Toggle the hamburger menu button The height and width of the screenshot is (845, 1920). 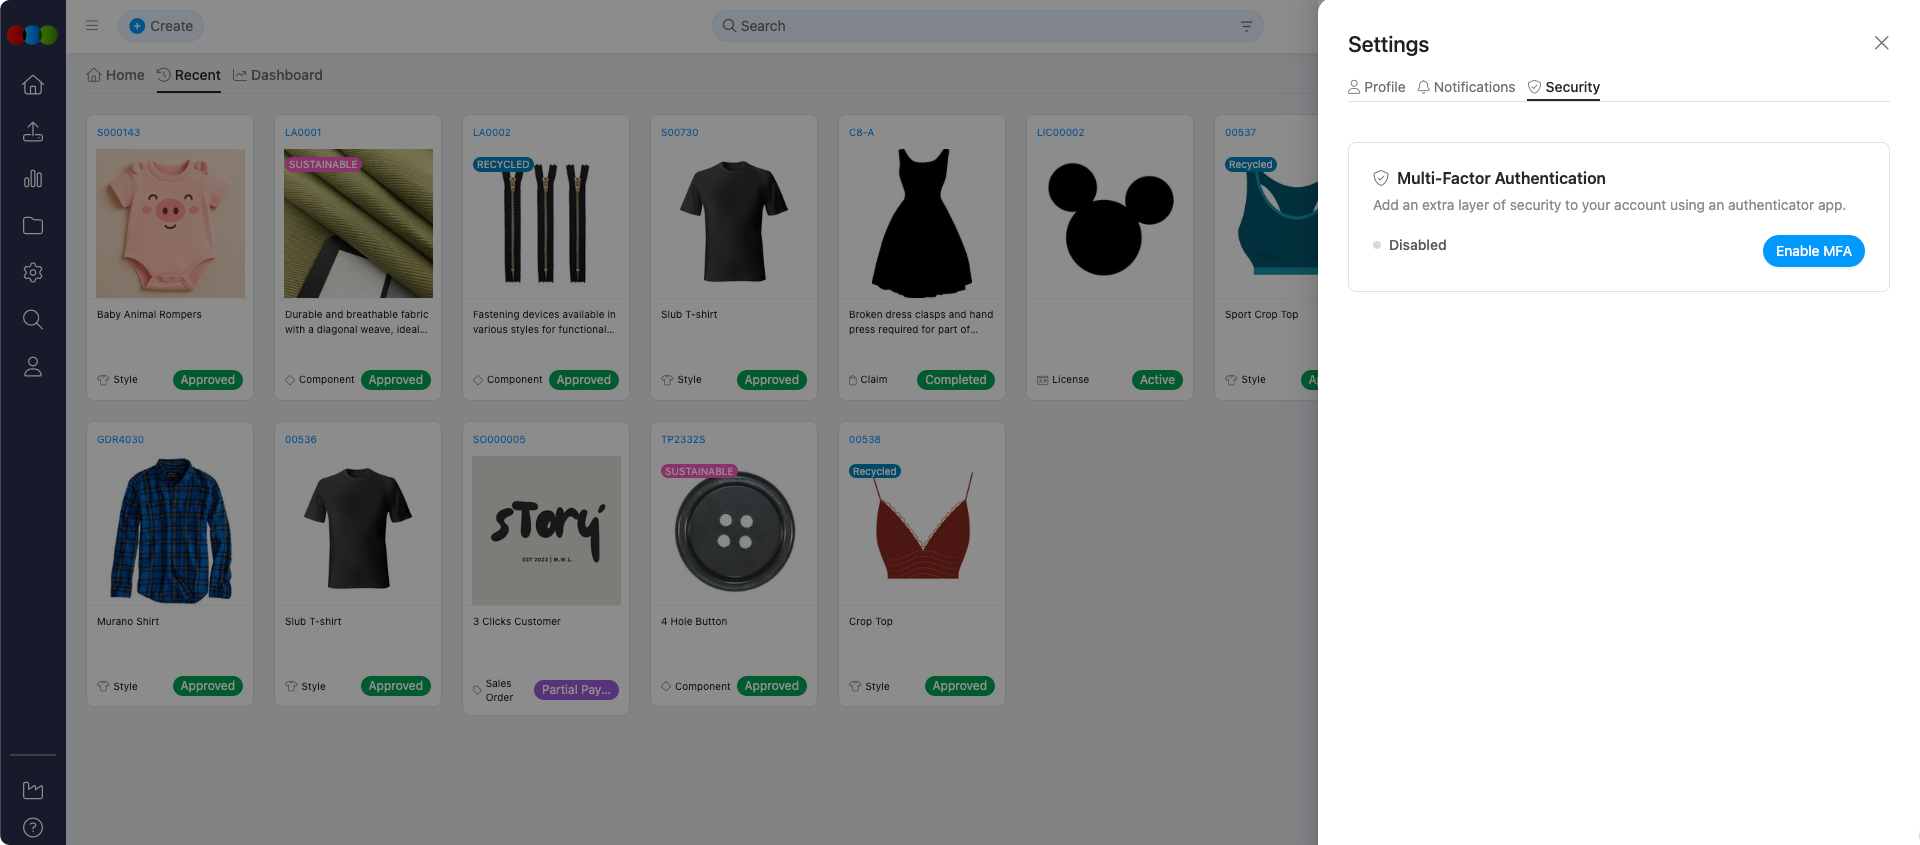point(92,26)
